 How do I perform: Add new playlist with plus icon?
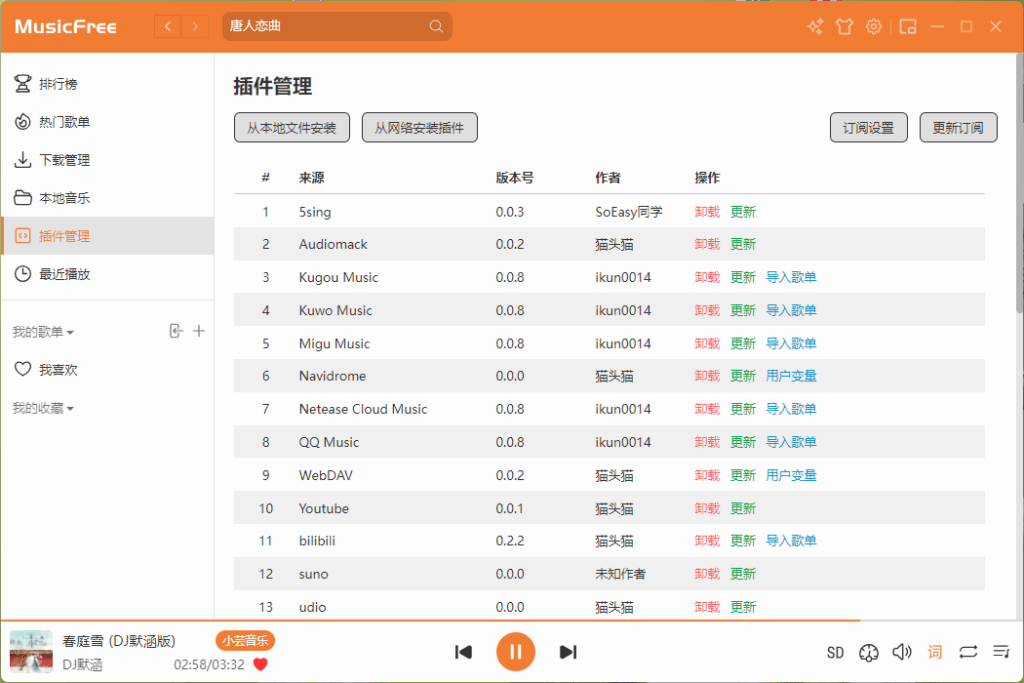(199, 331)
